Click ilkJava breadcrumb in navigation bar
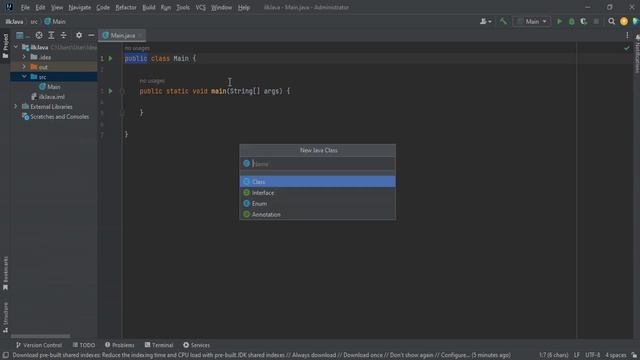The height and width of the screenshot is (360, 640). coord(14,22)
